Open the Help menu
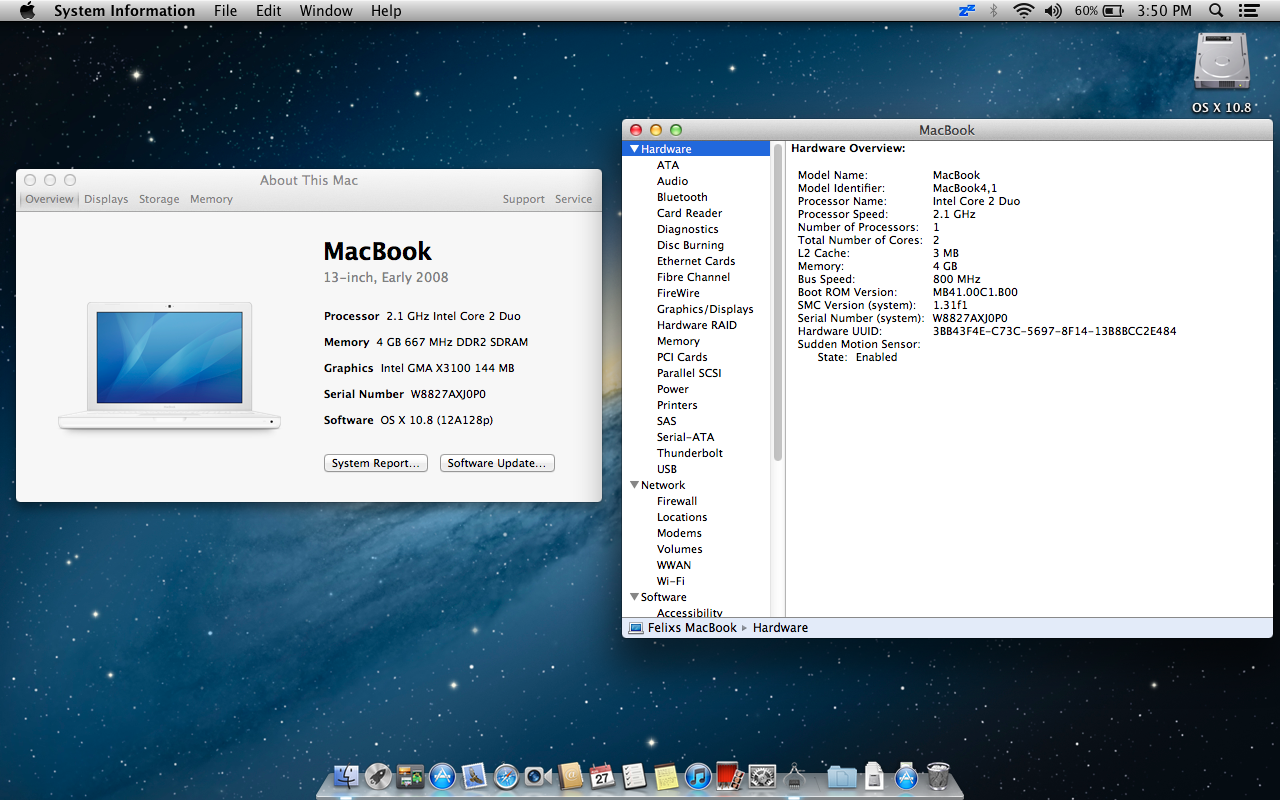 point(386,11)
